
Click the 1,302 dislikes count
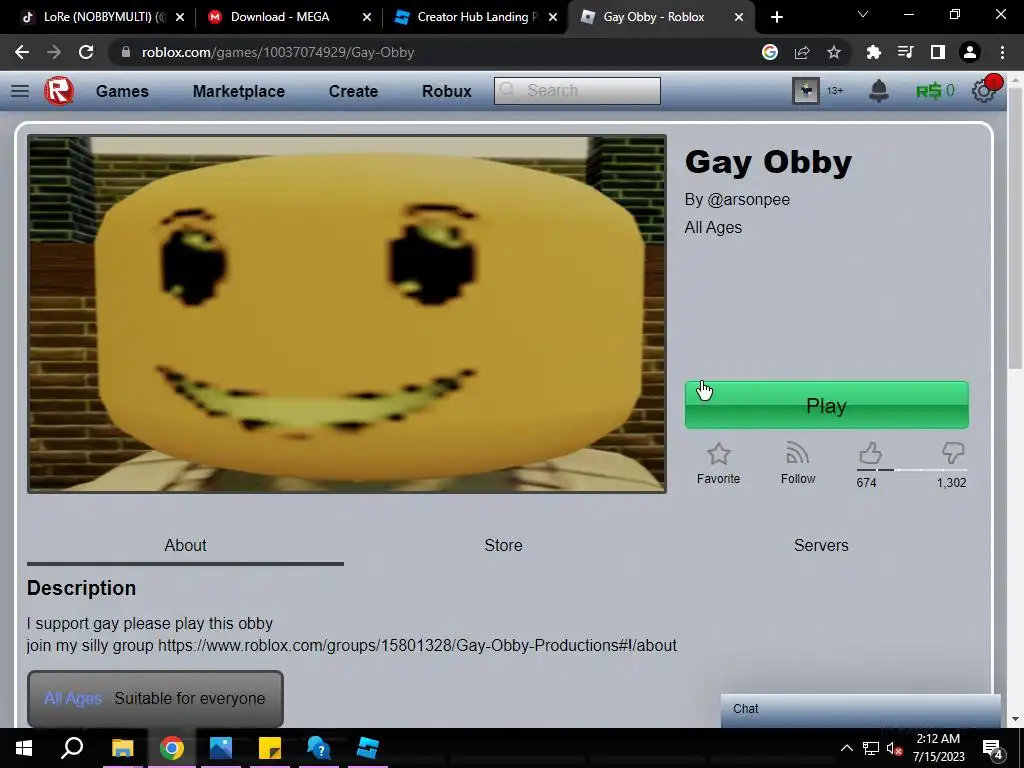pos(952,483)
